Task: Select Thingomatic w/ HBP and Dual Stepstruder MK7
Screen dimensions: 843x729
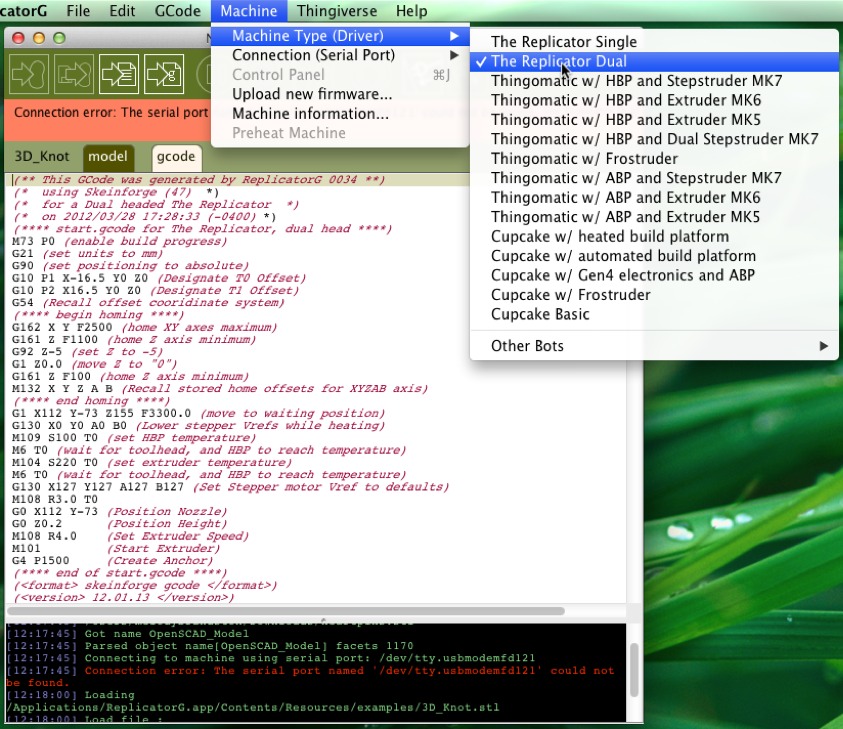Action: click(x=654, y=139)
